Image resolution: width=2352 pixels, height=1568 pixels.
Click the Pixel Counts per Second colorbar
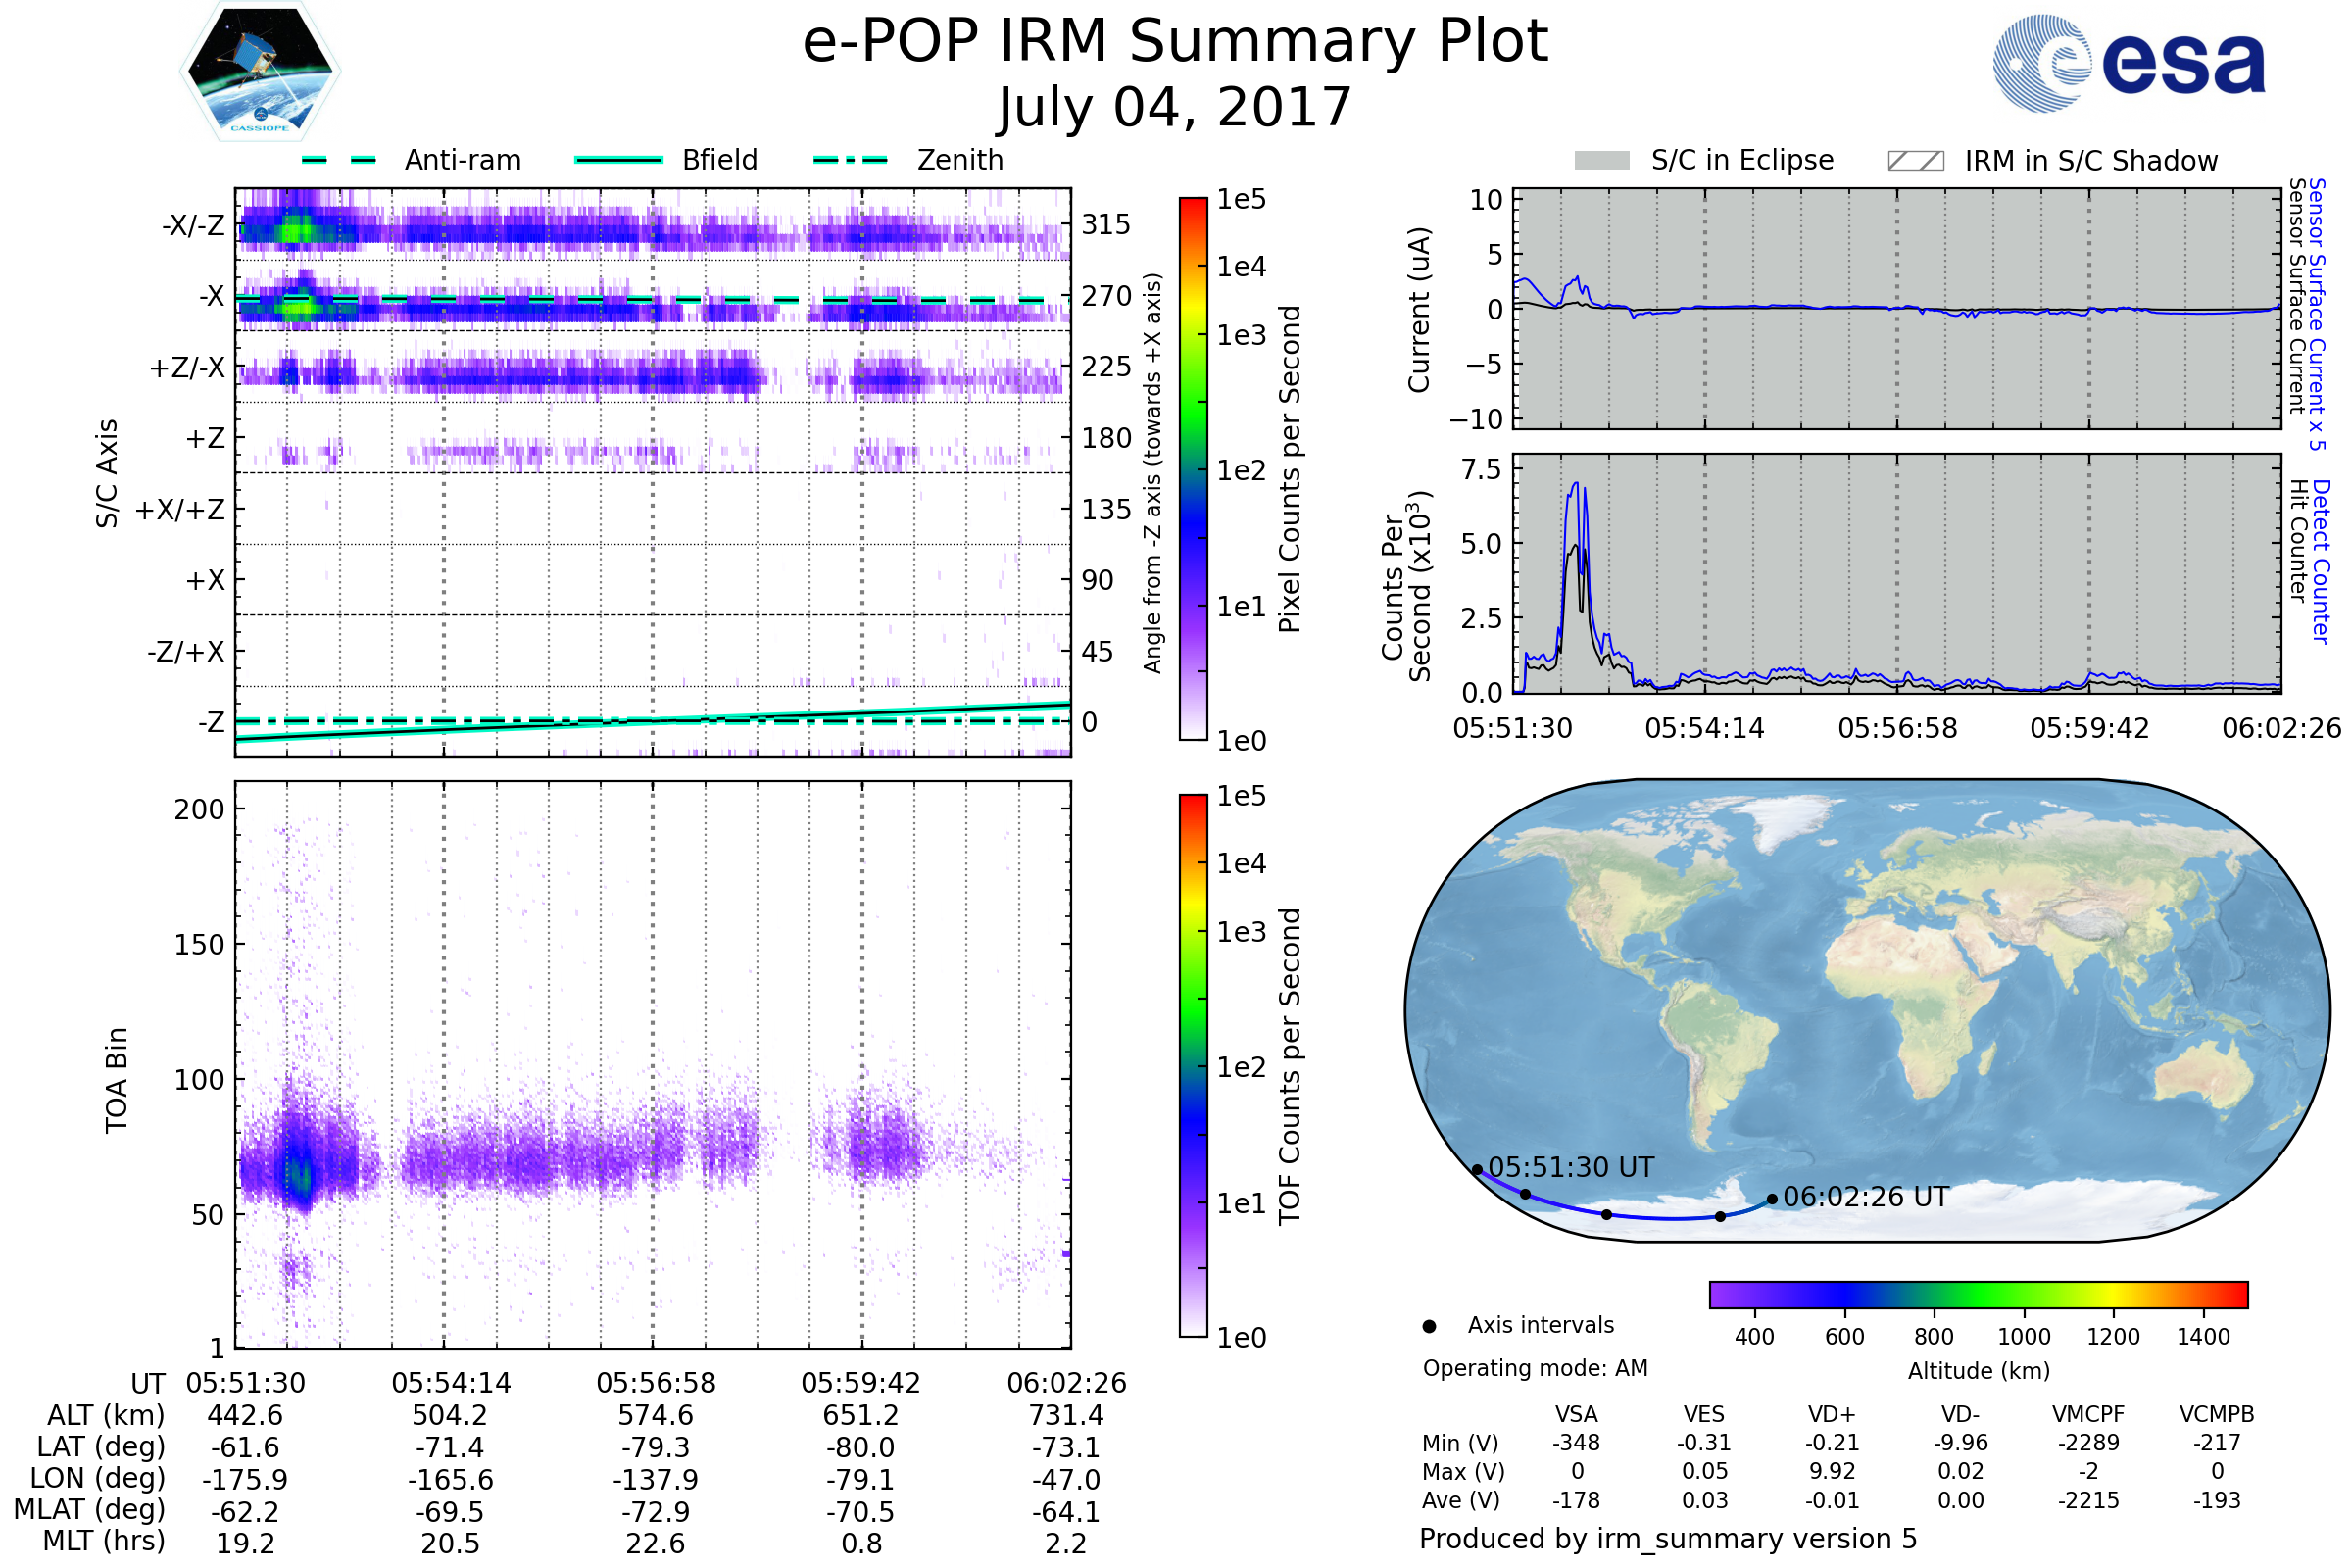click(1193, 468)
